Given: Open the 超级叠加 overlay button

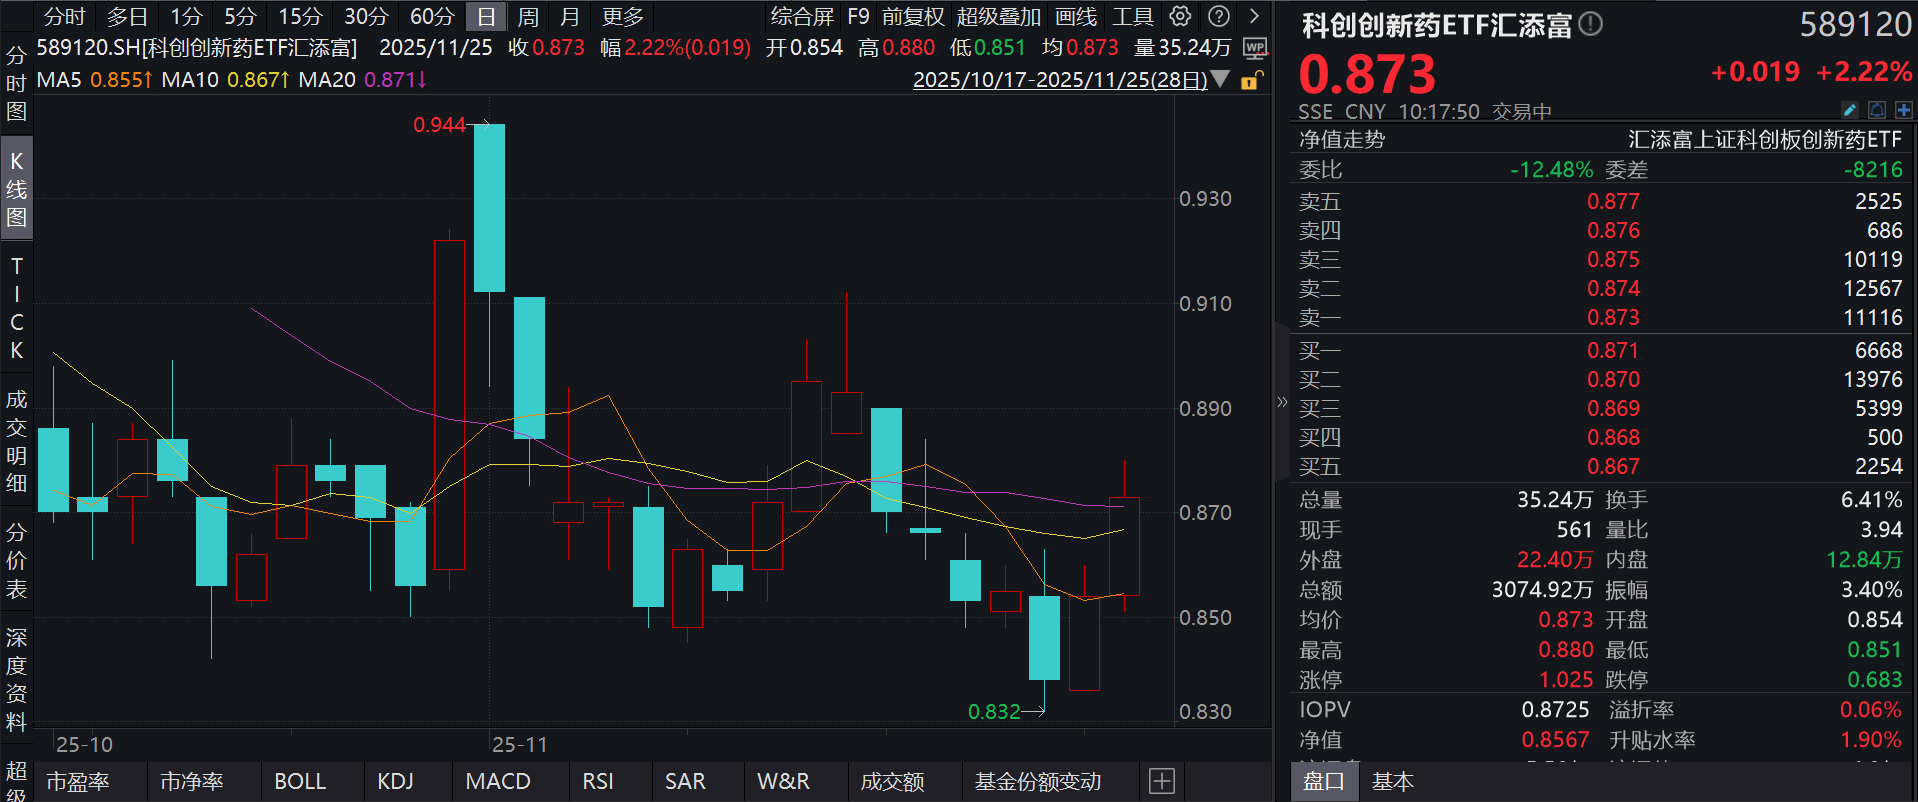Looking at the screenshot, I should (998, 16).
